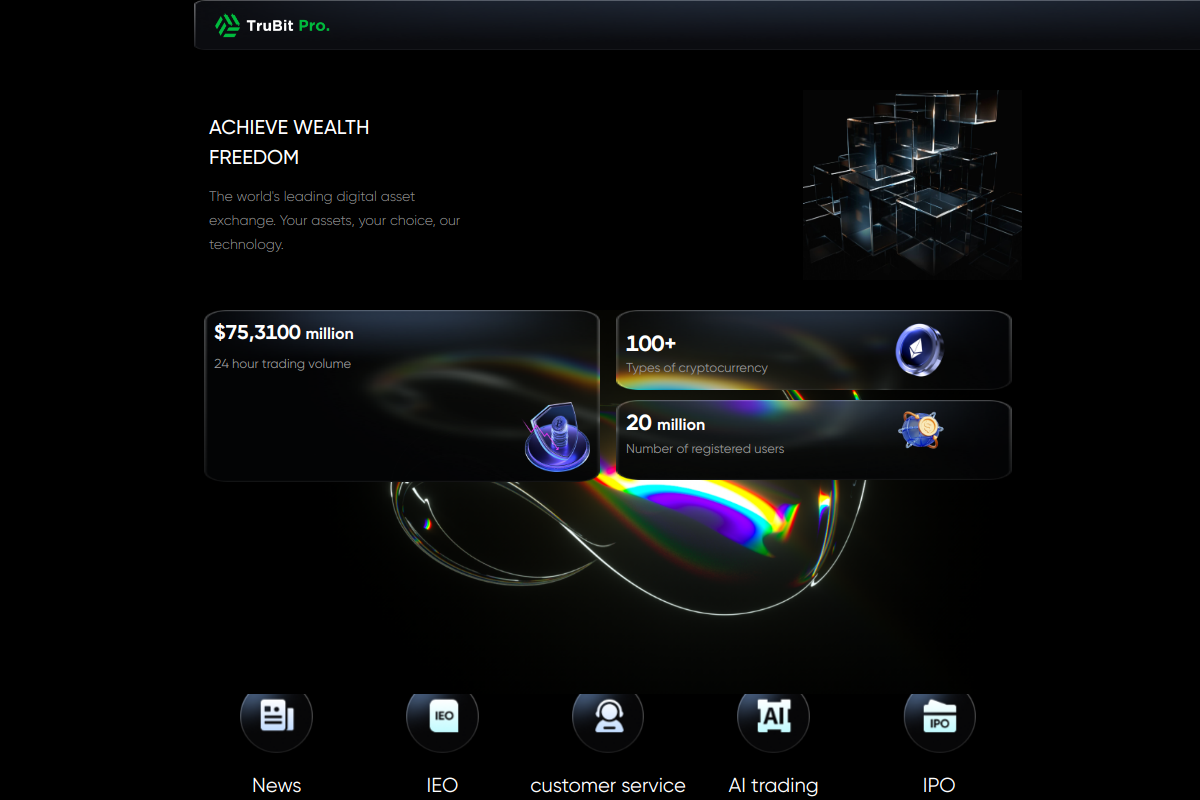1200x800 pixels.
Task: Select the IEO label
Action: tap(442, 785)
